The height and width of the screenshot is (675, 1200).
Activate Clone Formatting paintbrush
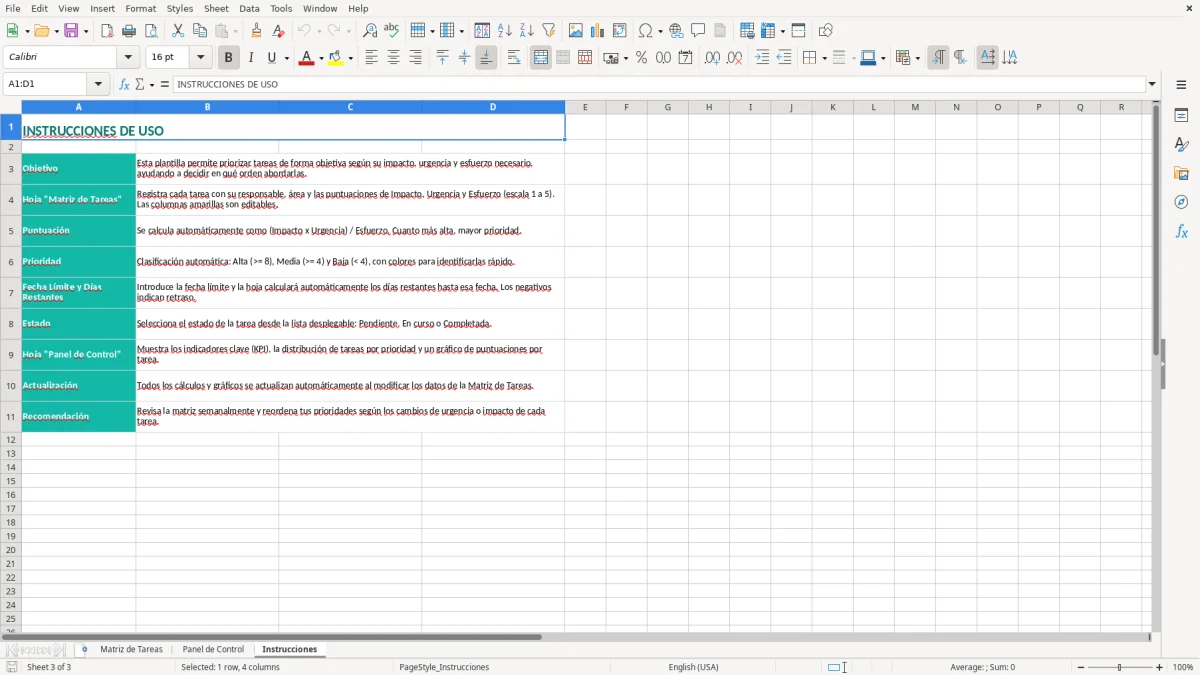pyautogui.click(x=257, y=31)
